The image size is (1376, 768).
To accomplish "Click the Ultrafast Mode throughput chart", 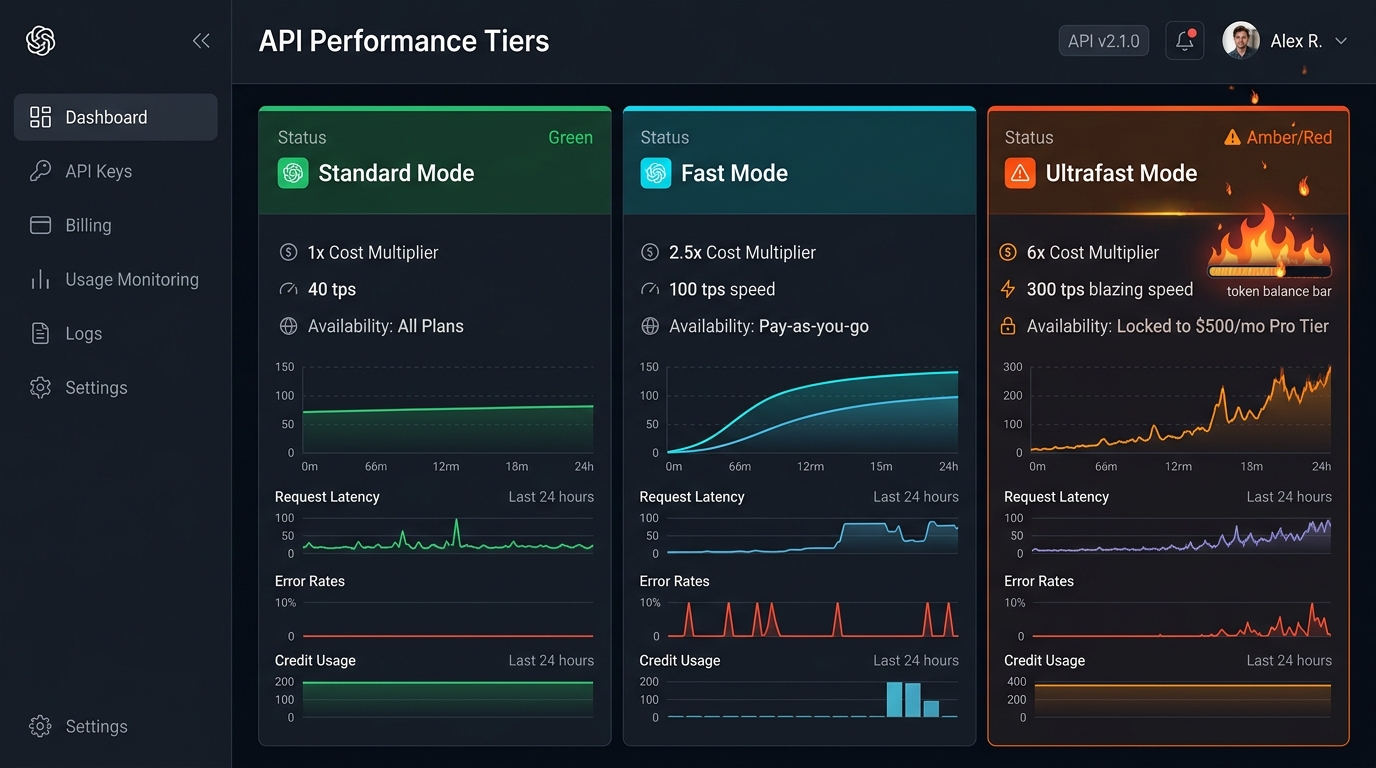I will click(x=1181, y=410).
